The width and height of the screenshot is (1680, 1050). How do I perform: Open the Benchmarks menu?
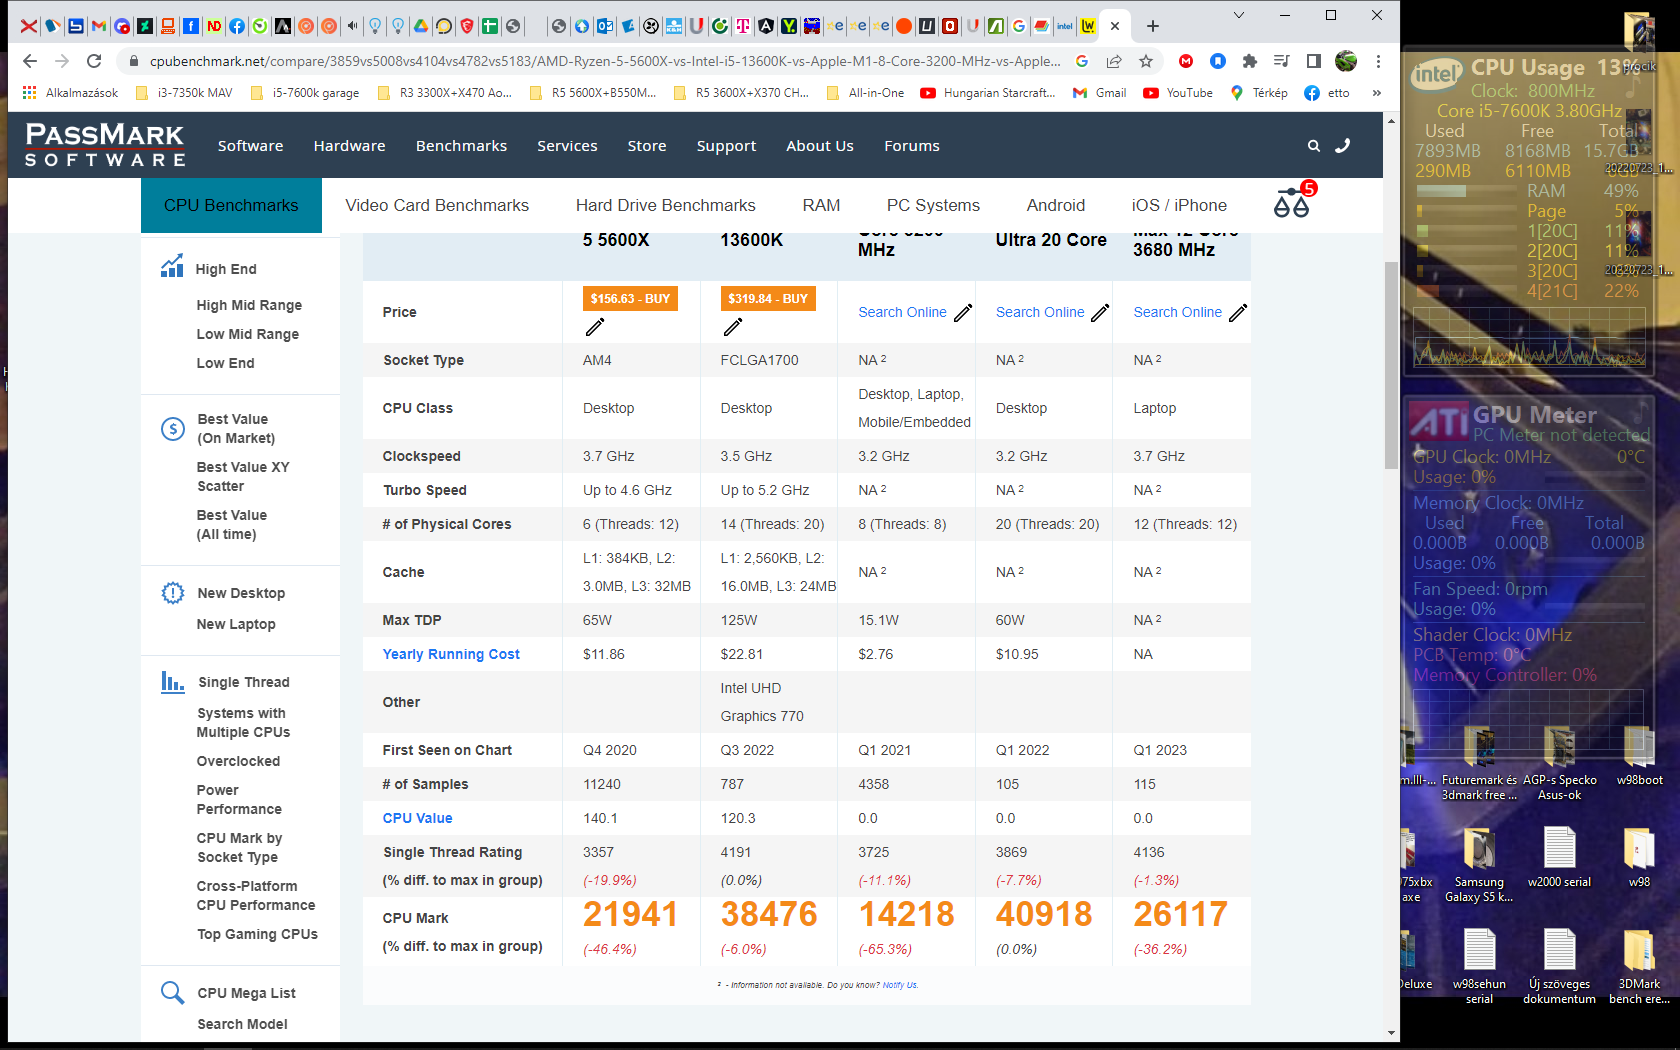click(461, 146)
